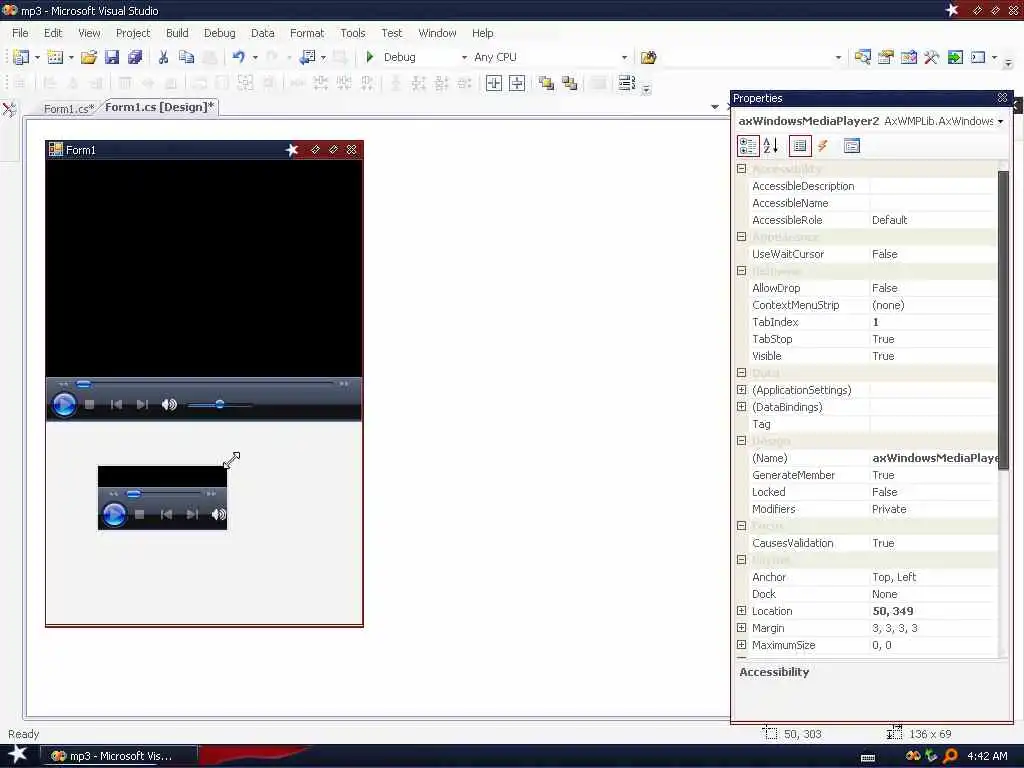Toggle the Properties list view button
The height and width of the screenshot is (768, 1024).
pyautogui.click(x=800, y=146)
